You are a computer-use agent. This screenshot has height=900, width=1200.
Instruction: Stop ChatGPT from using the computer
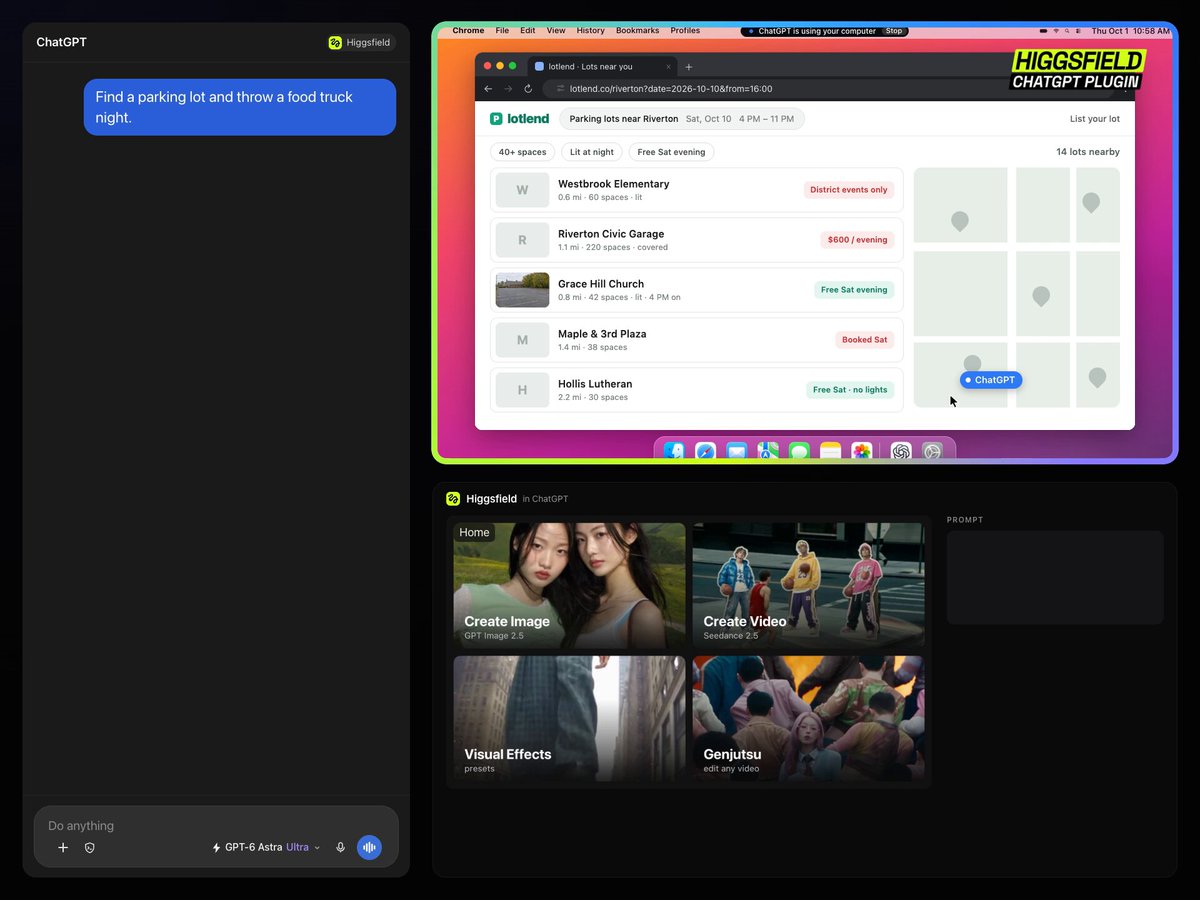pos(894,31)
